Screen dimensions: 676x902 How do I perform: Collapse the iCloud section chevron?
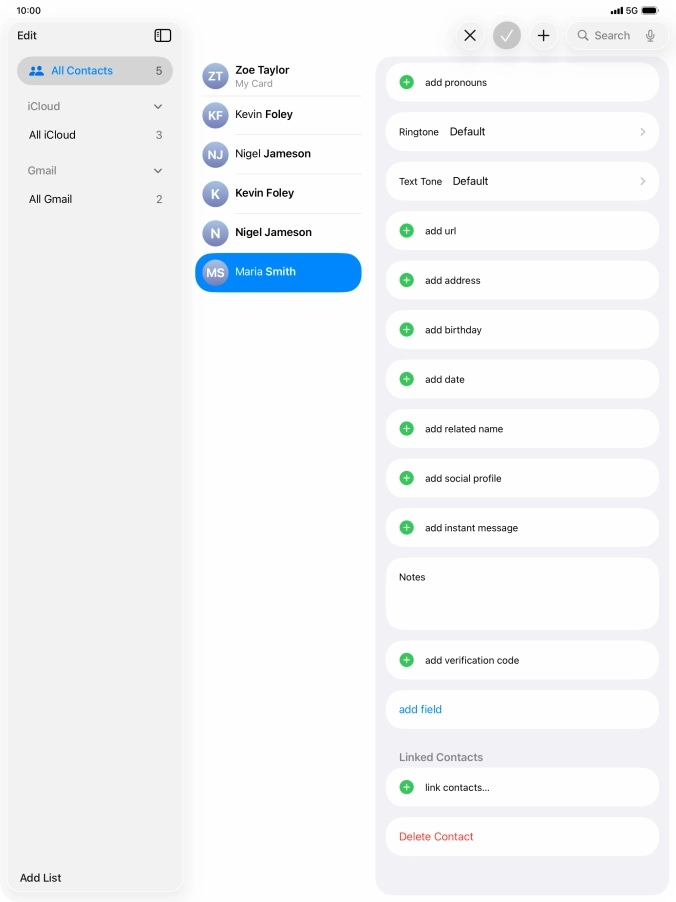[x=158, y=106]
